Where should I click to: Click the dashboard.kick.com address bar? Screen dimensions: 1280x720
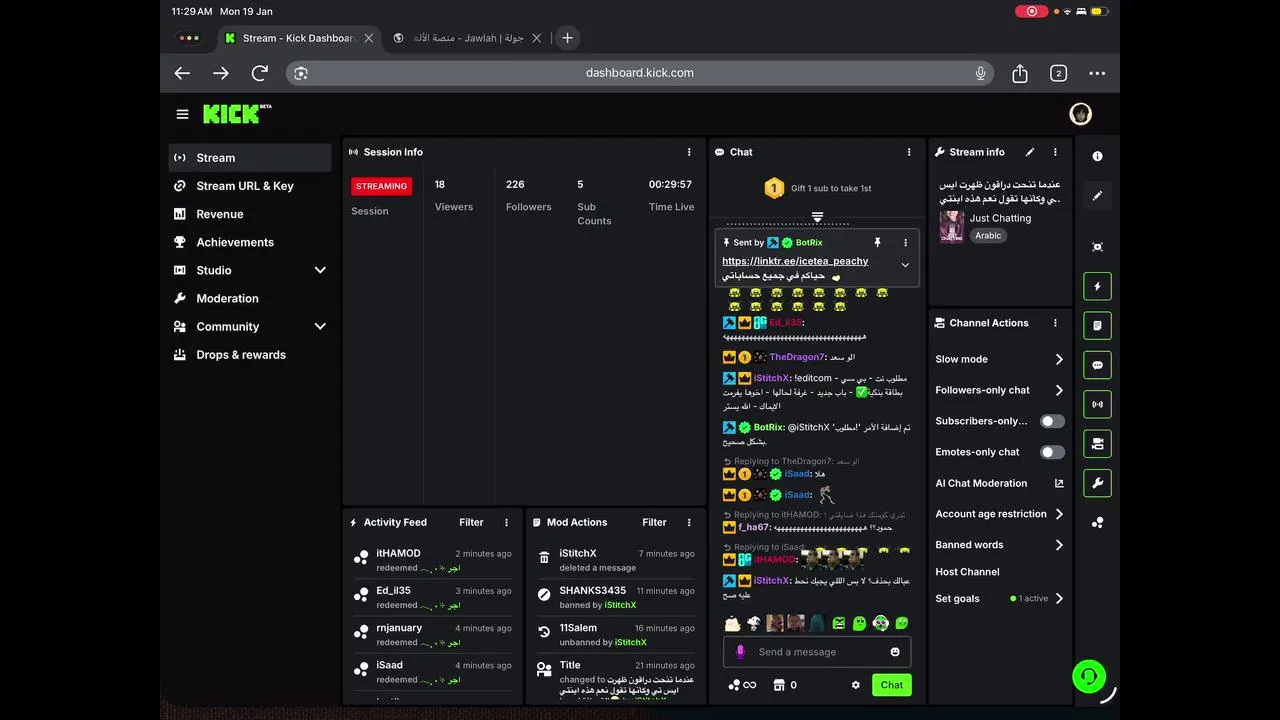(x=640, y=73)
